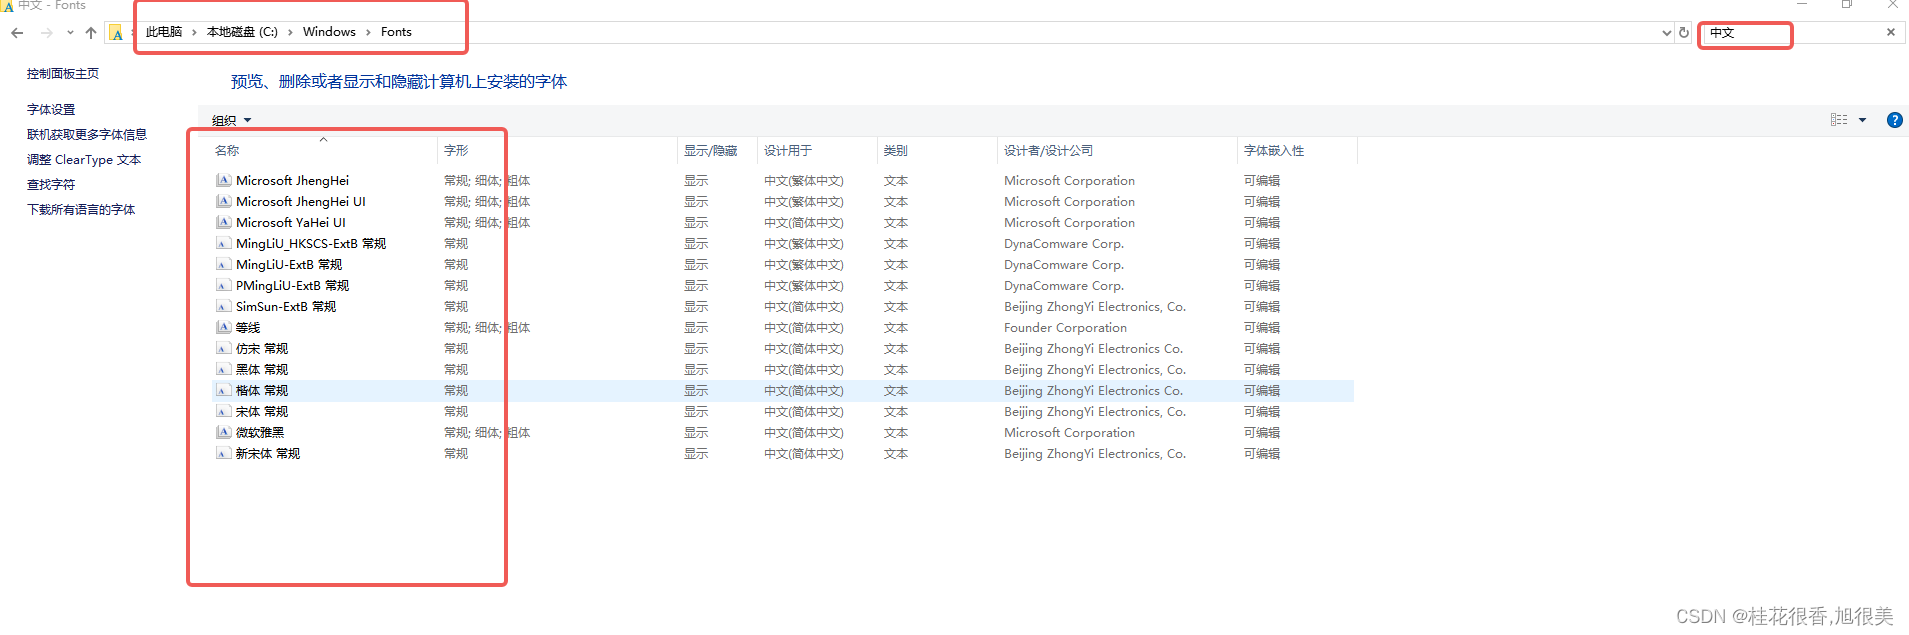This screenshot has width=1909, height=635.
Task: Open 下载所有语言的字体 link
Action: point(81,210)
